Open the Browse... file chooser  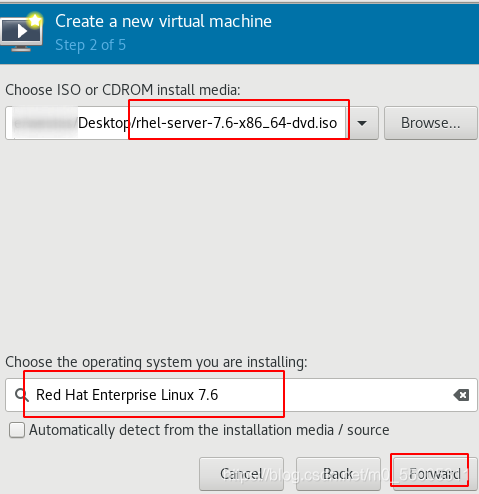coord(431,123)
